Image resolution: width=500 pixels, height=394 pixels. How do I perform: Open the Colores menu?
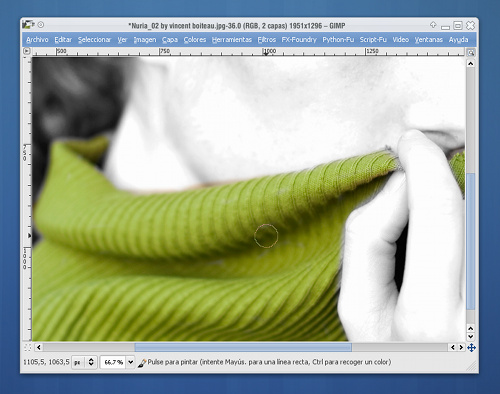pos(195,40)
